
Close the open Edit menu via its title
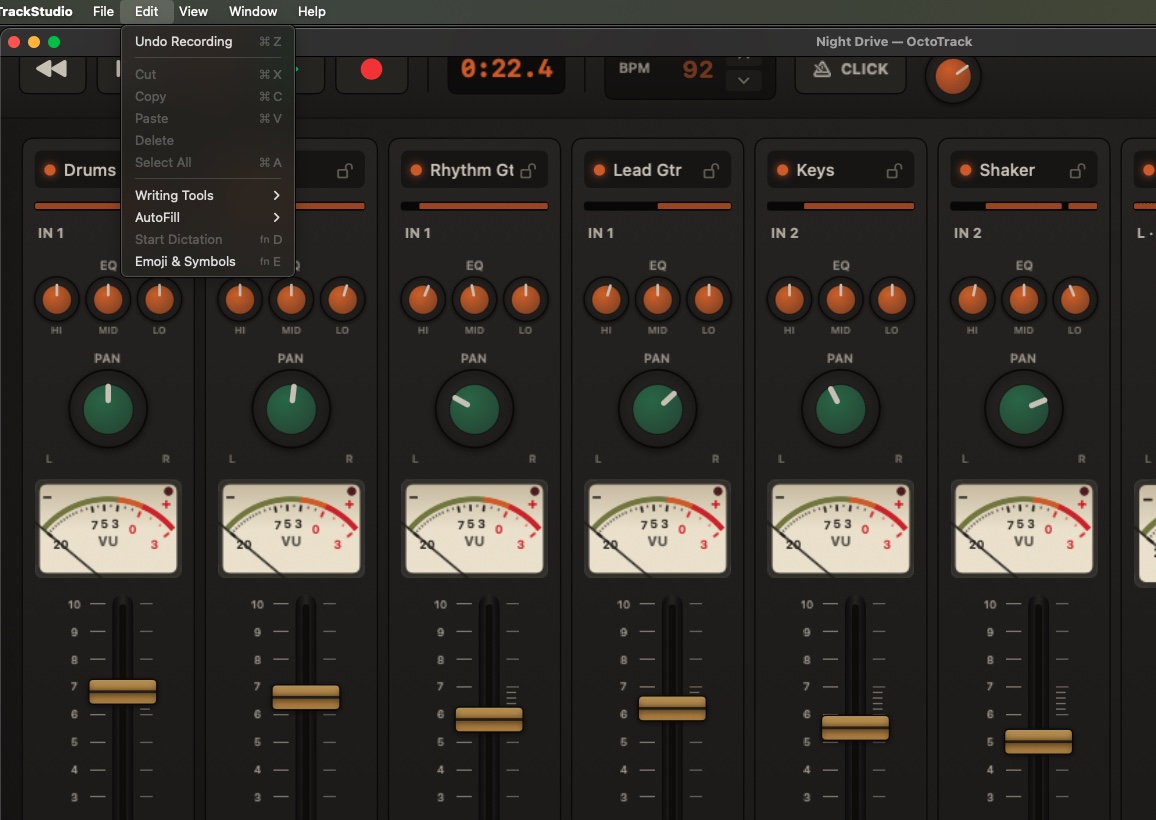[146, 11]
